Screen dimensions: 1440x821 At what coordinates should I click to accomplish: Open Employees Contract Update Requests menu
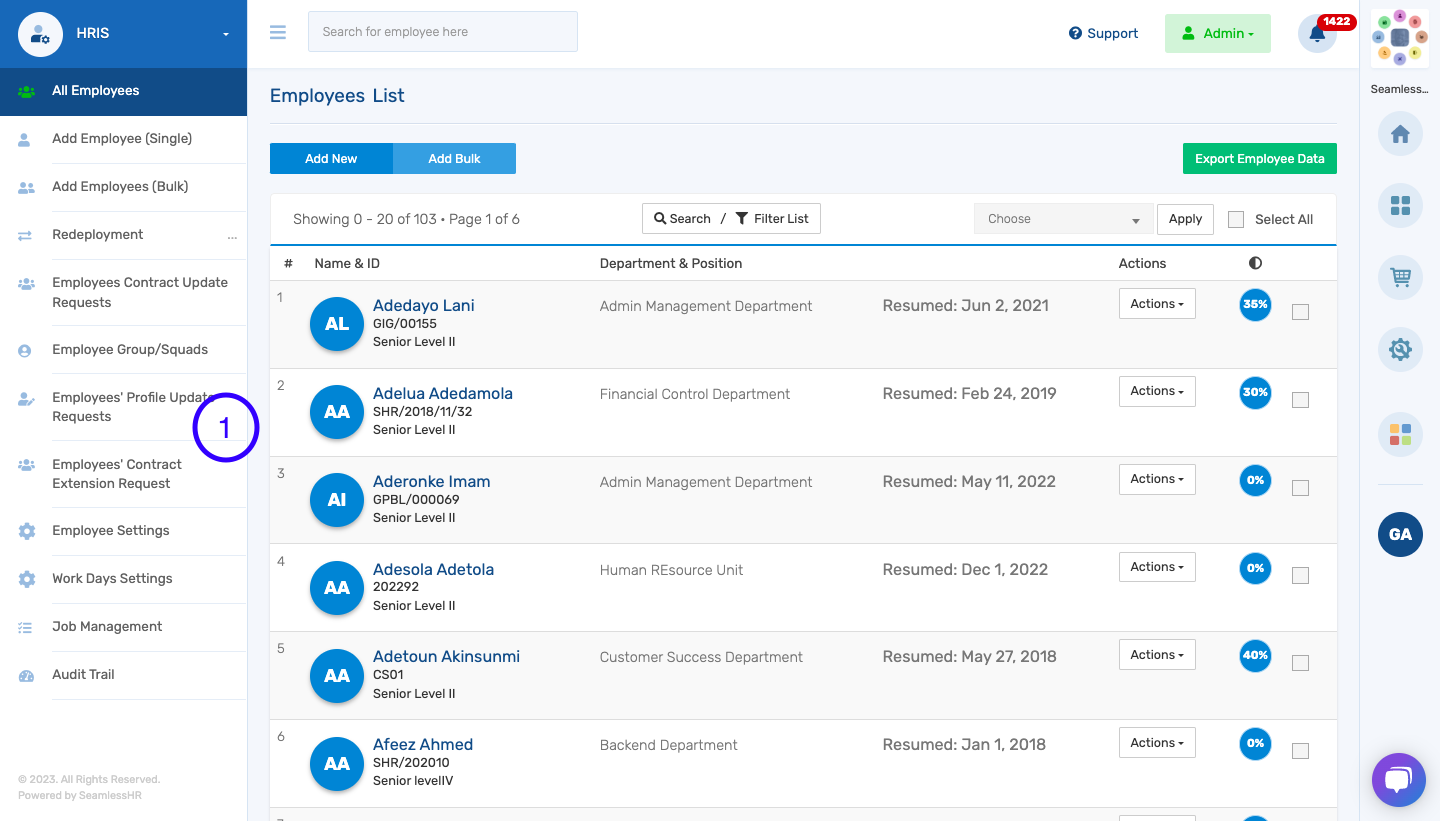pos(139,292)
